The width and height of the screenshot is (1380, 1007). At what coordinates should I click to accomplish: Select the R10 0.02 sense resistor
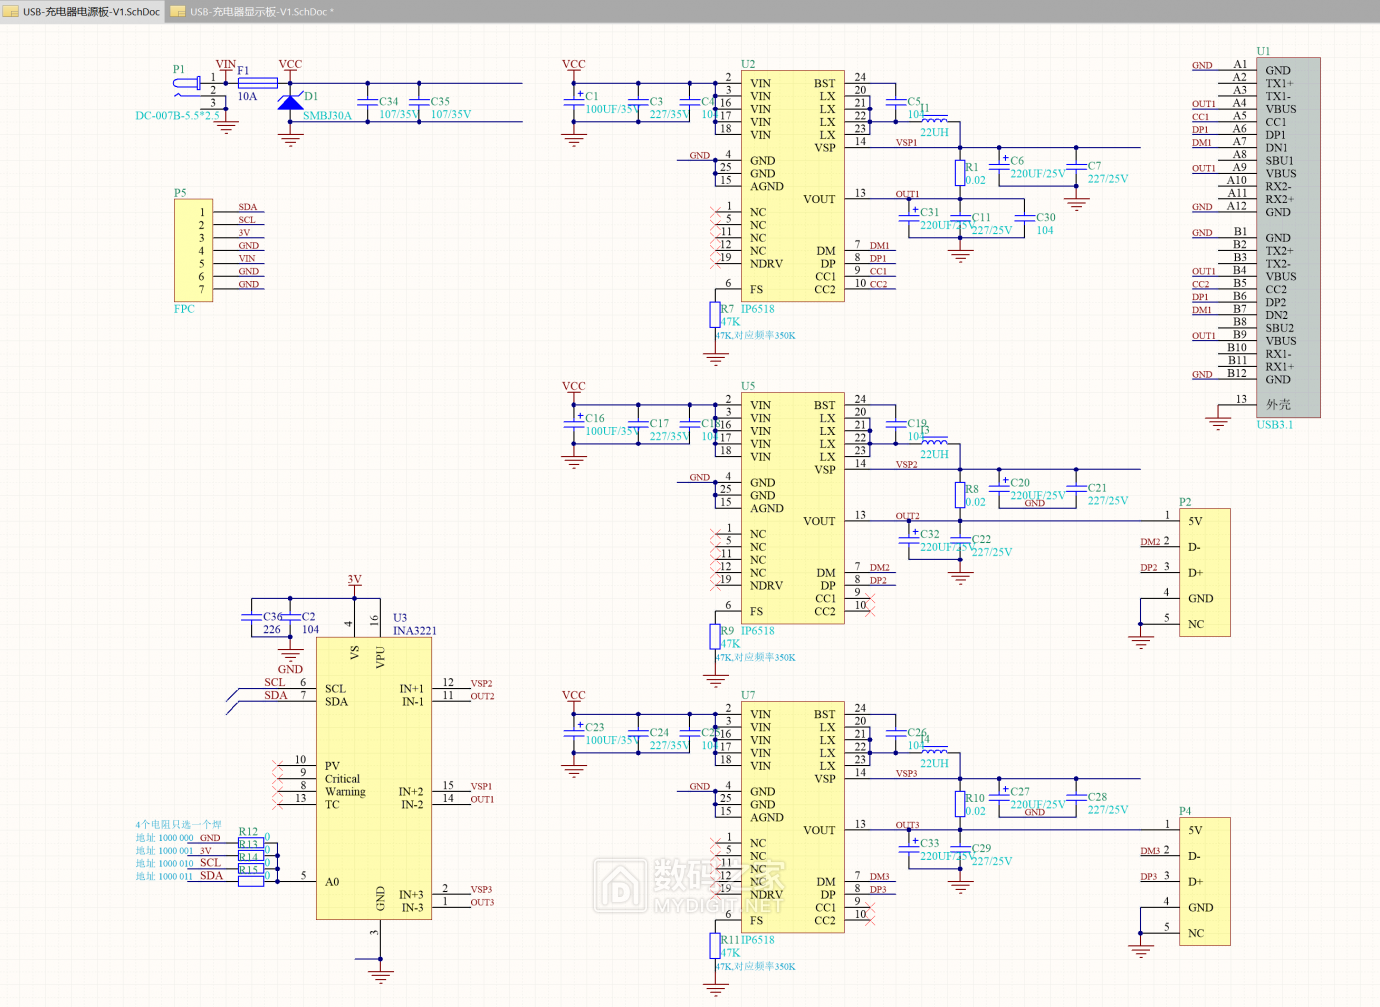[x=960, y=804]
